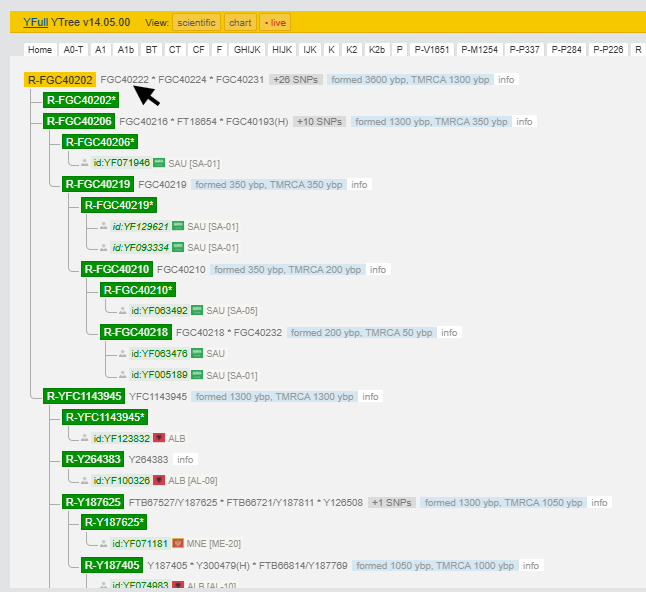Open sample id:YF129621
646x592 pixels.
click(x=140, y=226)
